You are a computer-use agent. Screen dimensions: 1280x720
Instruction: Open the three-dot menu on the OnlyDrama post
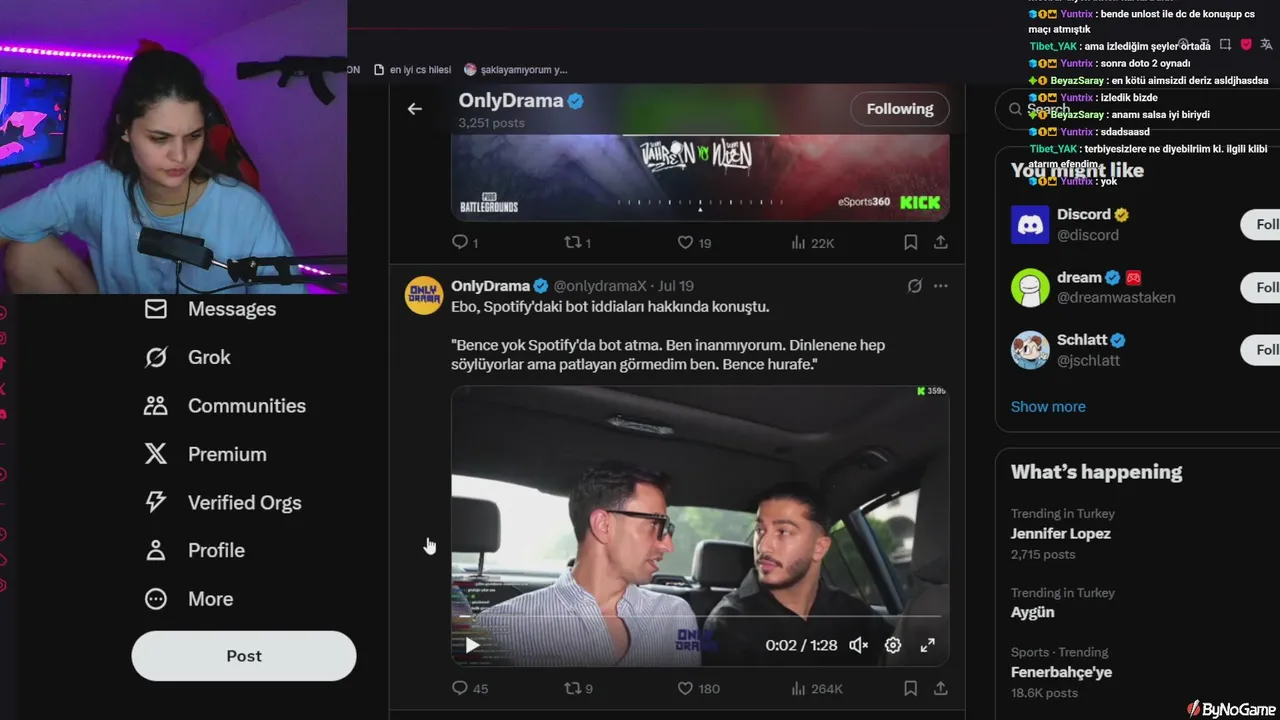tap(940, 286)
